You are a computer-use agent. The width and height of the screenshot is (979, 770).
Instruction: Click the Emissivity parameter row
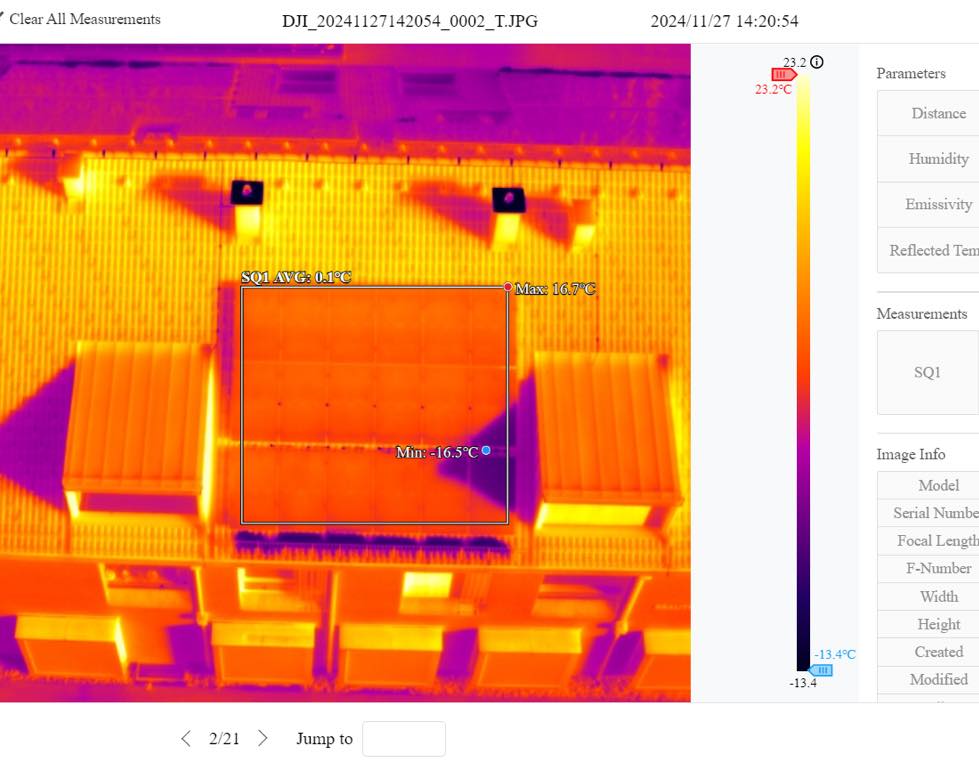point(928,204)
